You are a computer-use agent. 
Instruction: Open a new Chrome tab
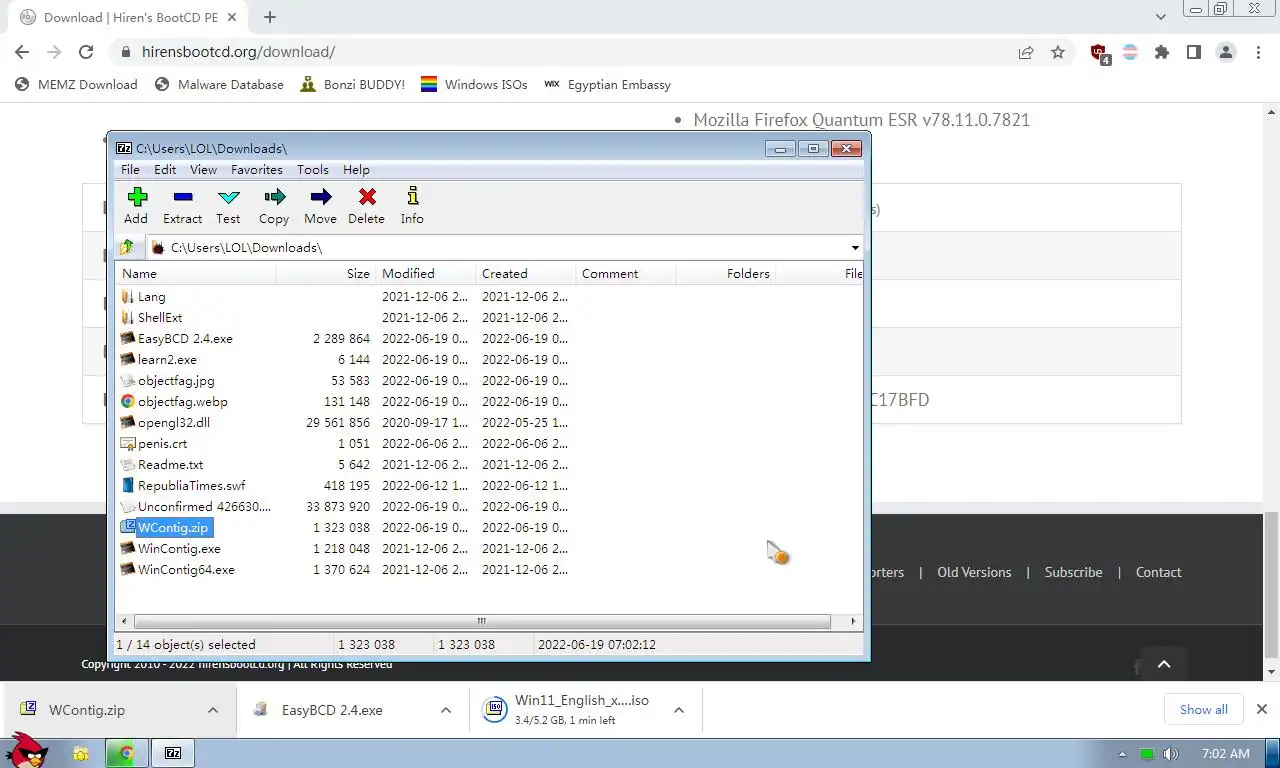click(x=270, y=17)
